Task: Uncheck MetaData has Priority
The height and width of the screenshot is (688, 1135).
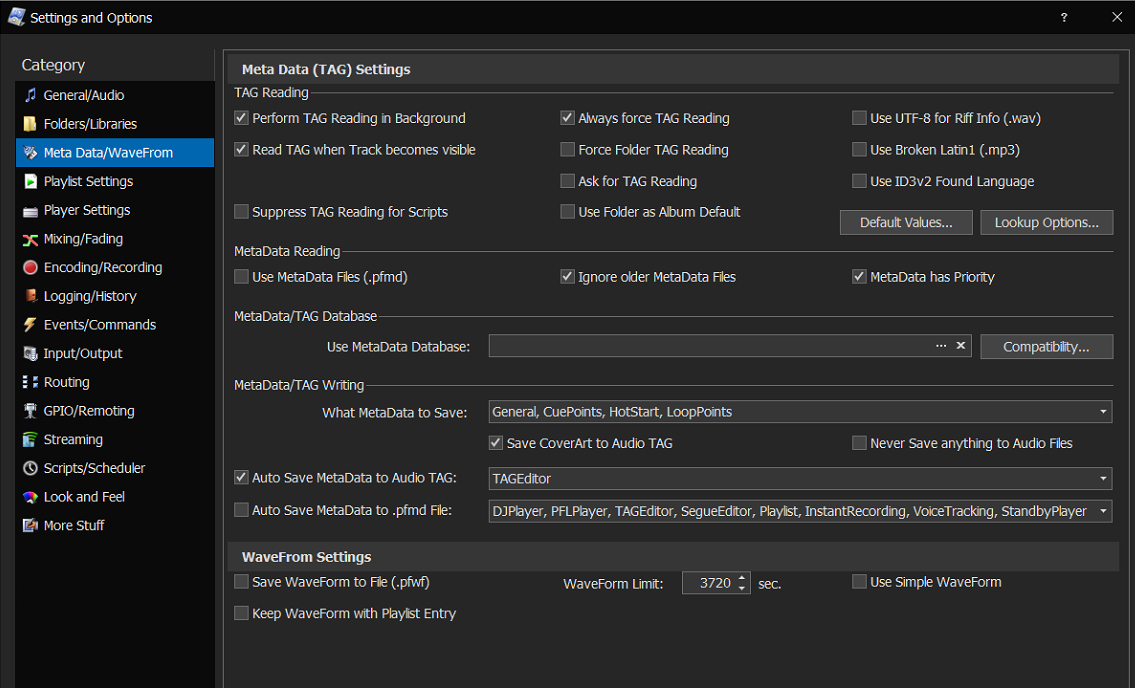Action: (859, 277)
